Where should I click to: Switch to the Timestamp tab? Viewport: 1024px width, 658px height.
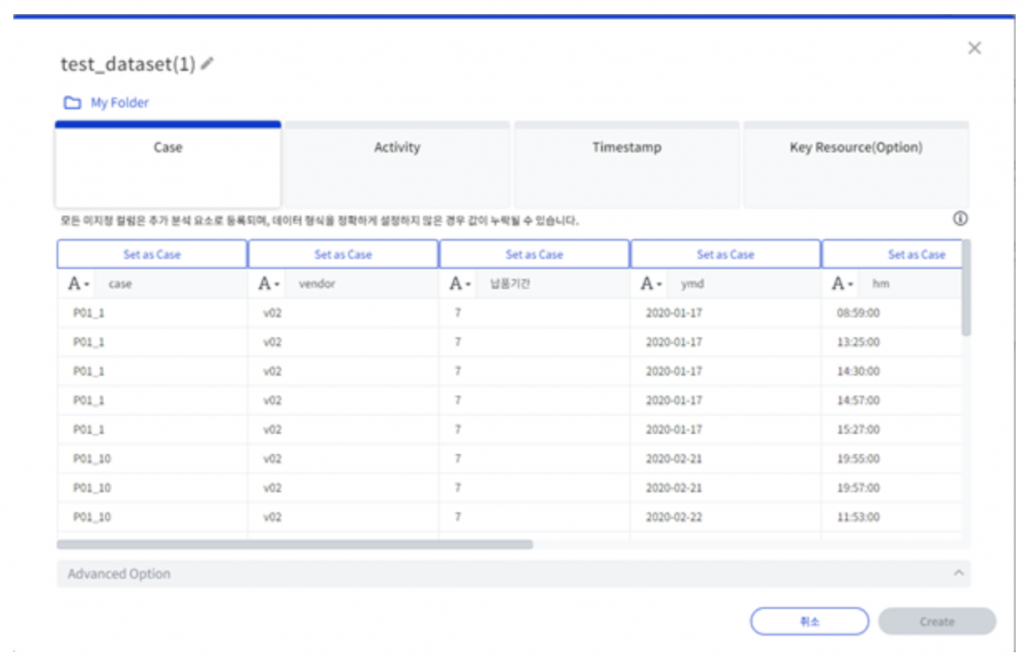point(626,148)
